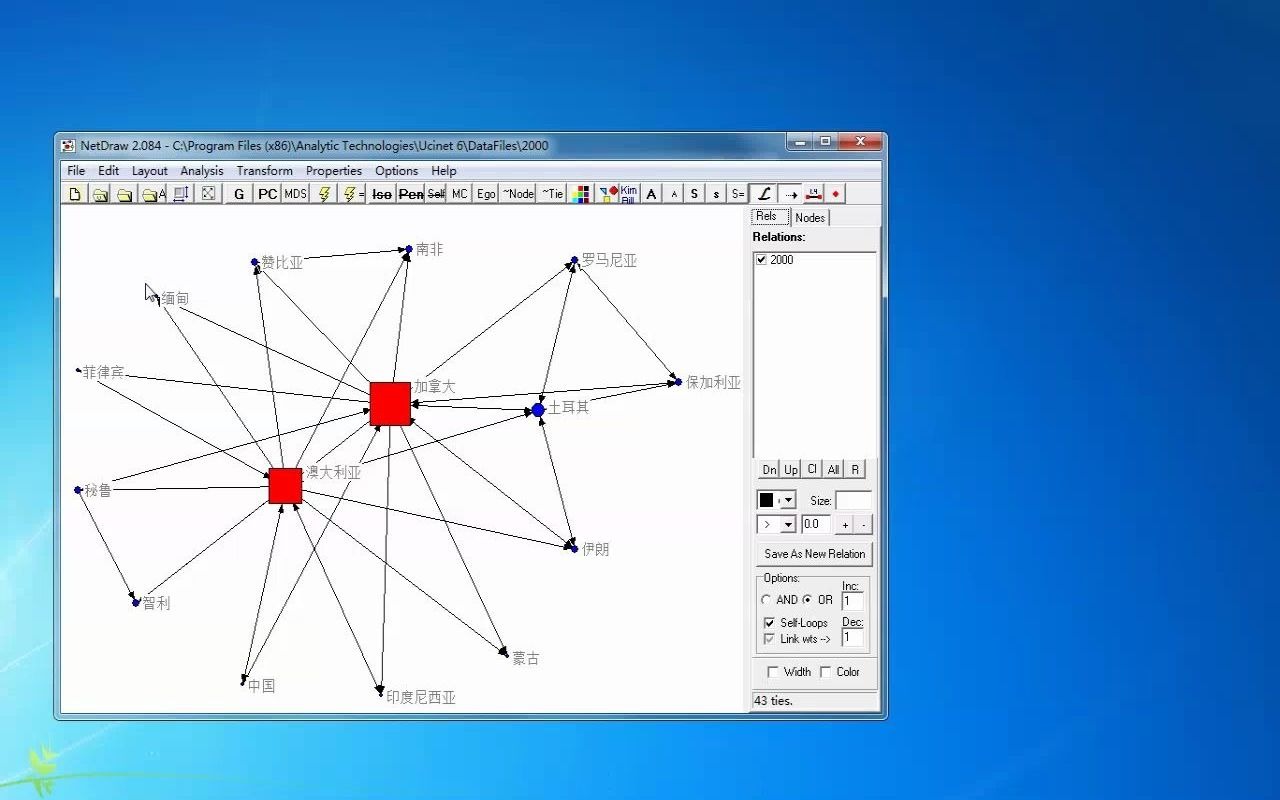Click the ~Node toolbar button
Screen dimensions: 1280x800
517,194
